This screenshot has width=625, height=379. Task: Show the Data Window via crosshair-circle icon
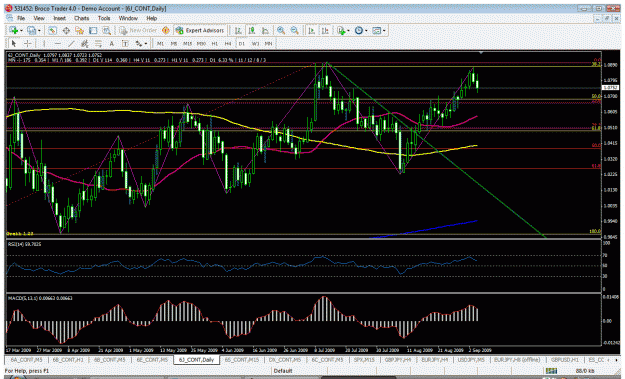pos(66,31)
